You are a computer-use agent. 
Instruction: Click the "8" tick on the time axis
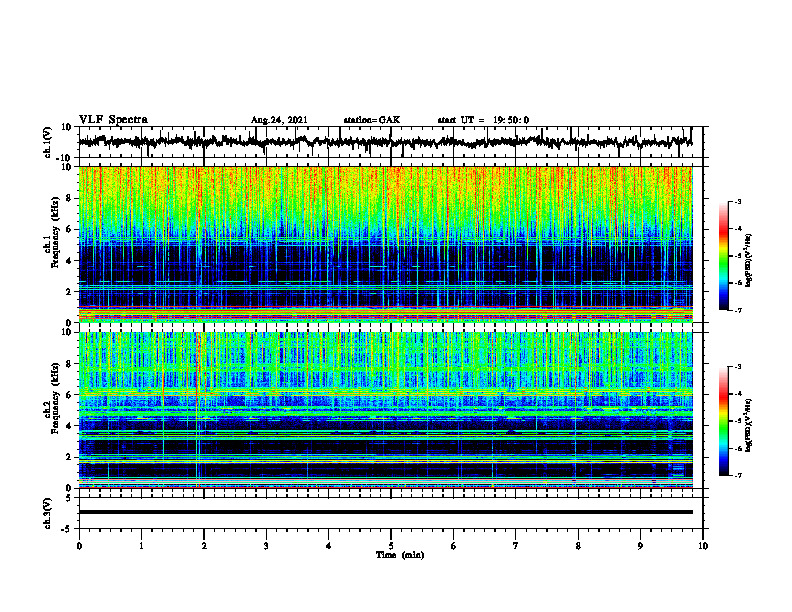tap(578, 546)
